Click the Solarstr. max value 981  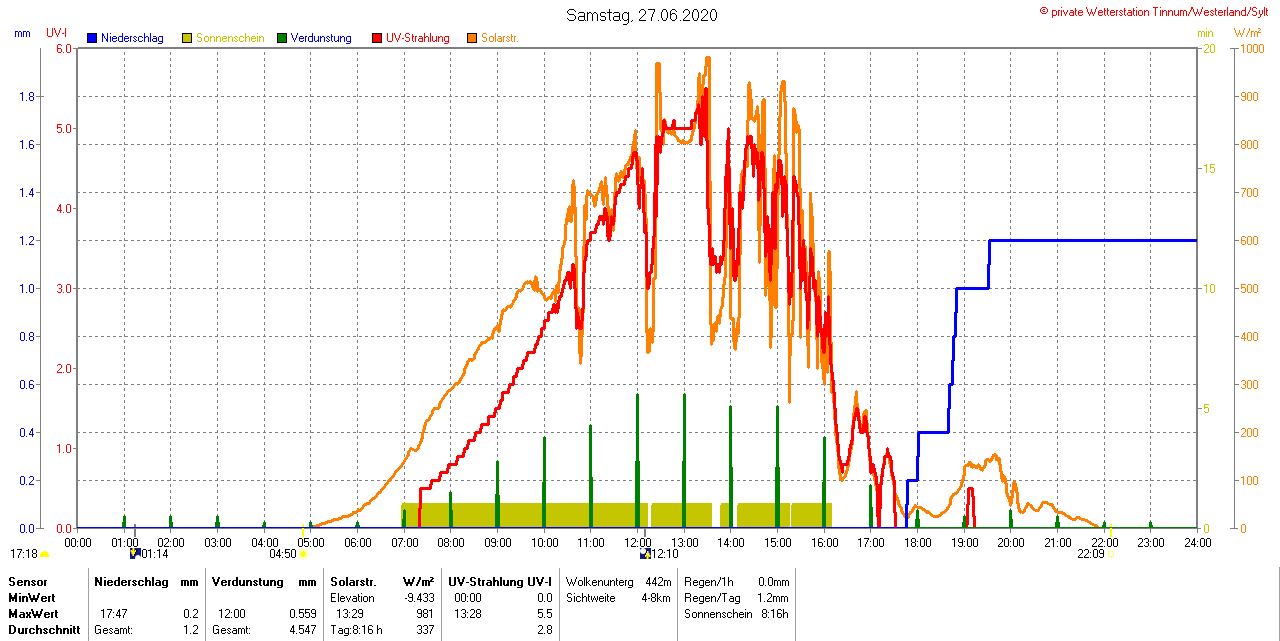[425, 614]
